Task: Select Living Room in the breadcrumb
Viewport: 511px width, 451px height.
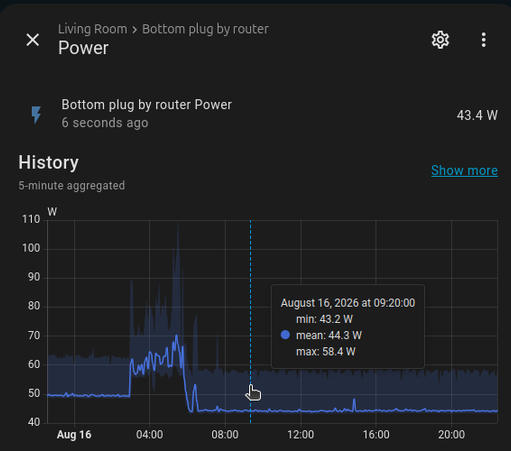Action: [x=92, y=29]
